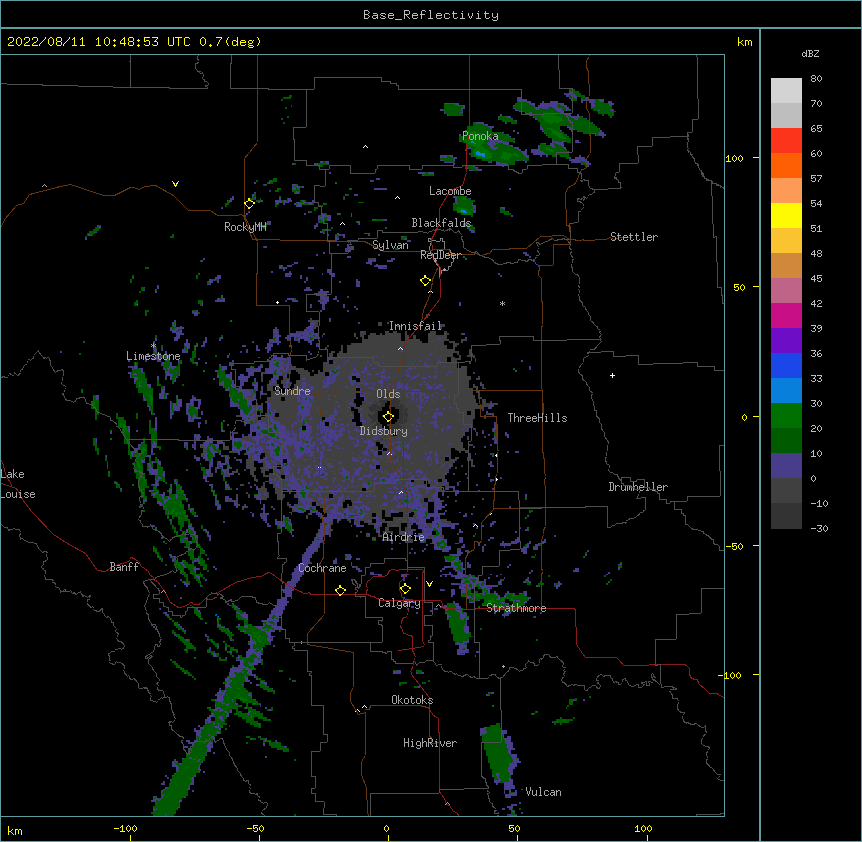This screenshot has height=842, width=862.
Task: Click the Olds label
Action: [388, 394]
